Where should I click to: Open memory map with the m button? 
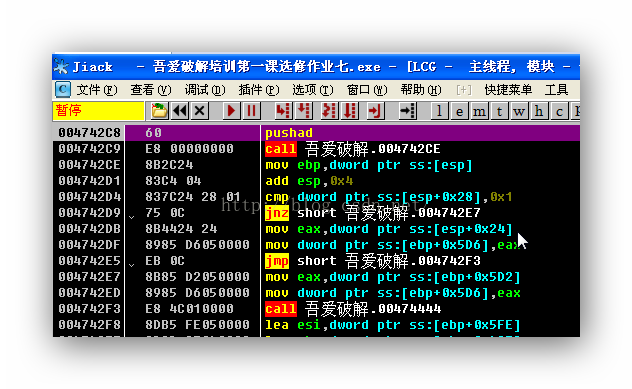(x=479, y=111)
